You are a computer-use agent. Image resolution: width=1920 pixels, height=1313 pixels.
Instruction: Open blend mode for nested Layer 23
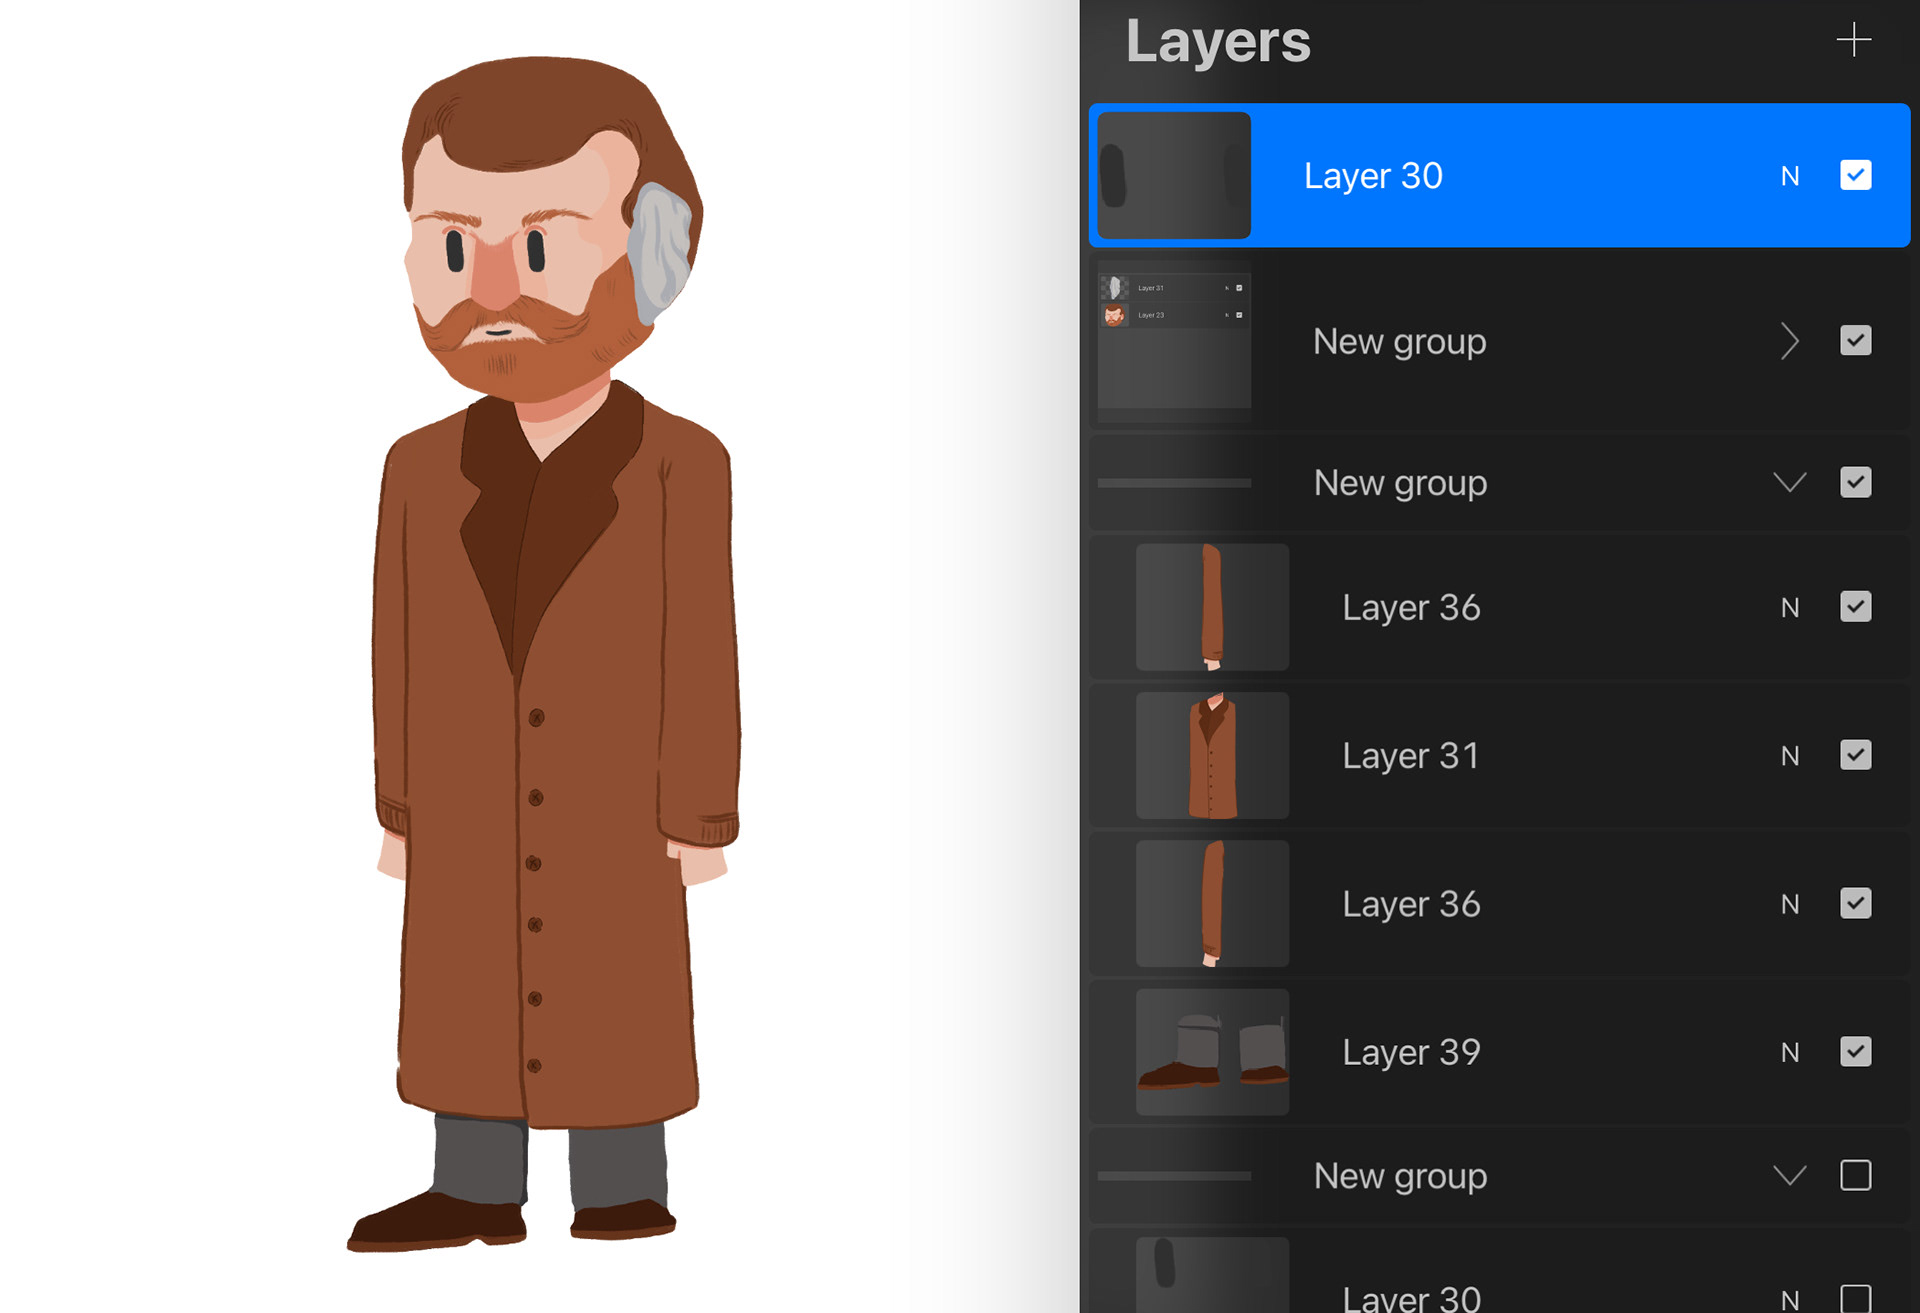coord(1227,315)
